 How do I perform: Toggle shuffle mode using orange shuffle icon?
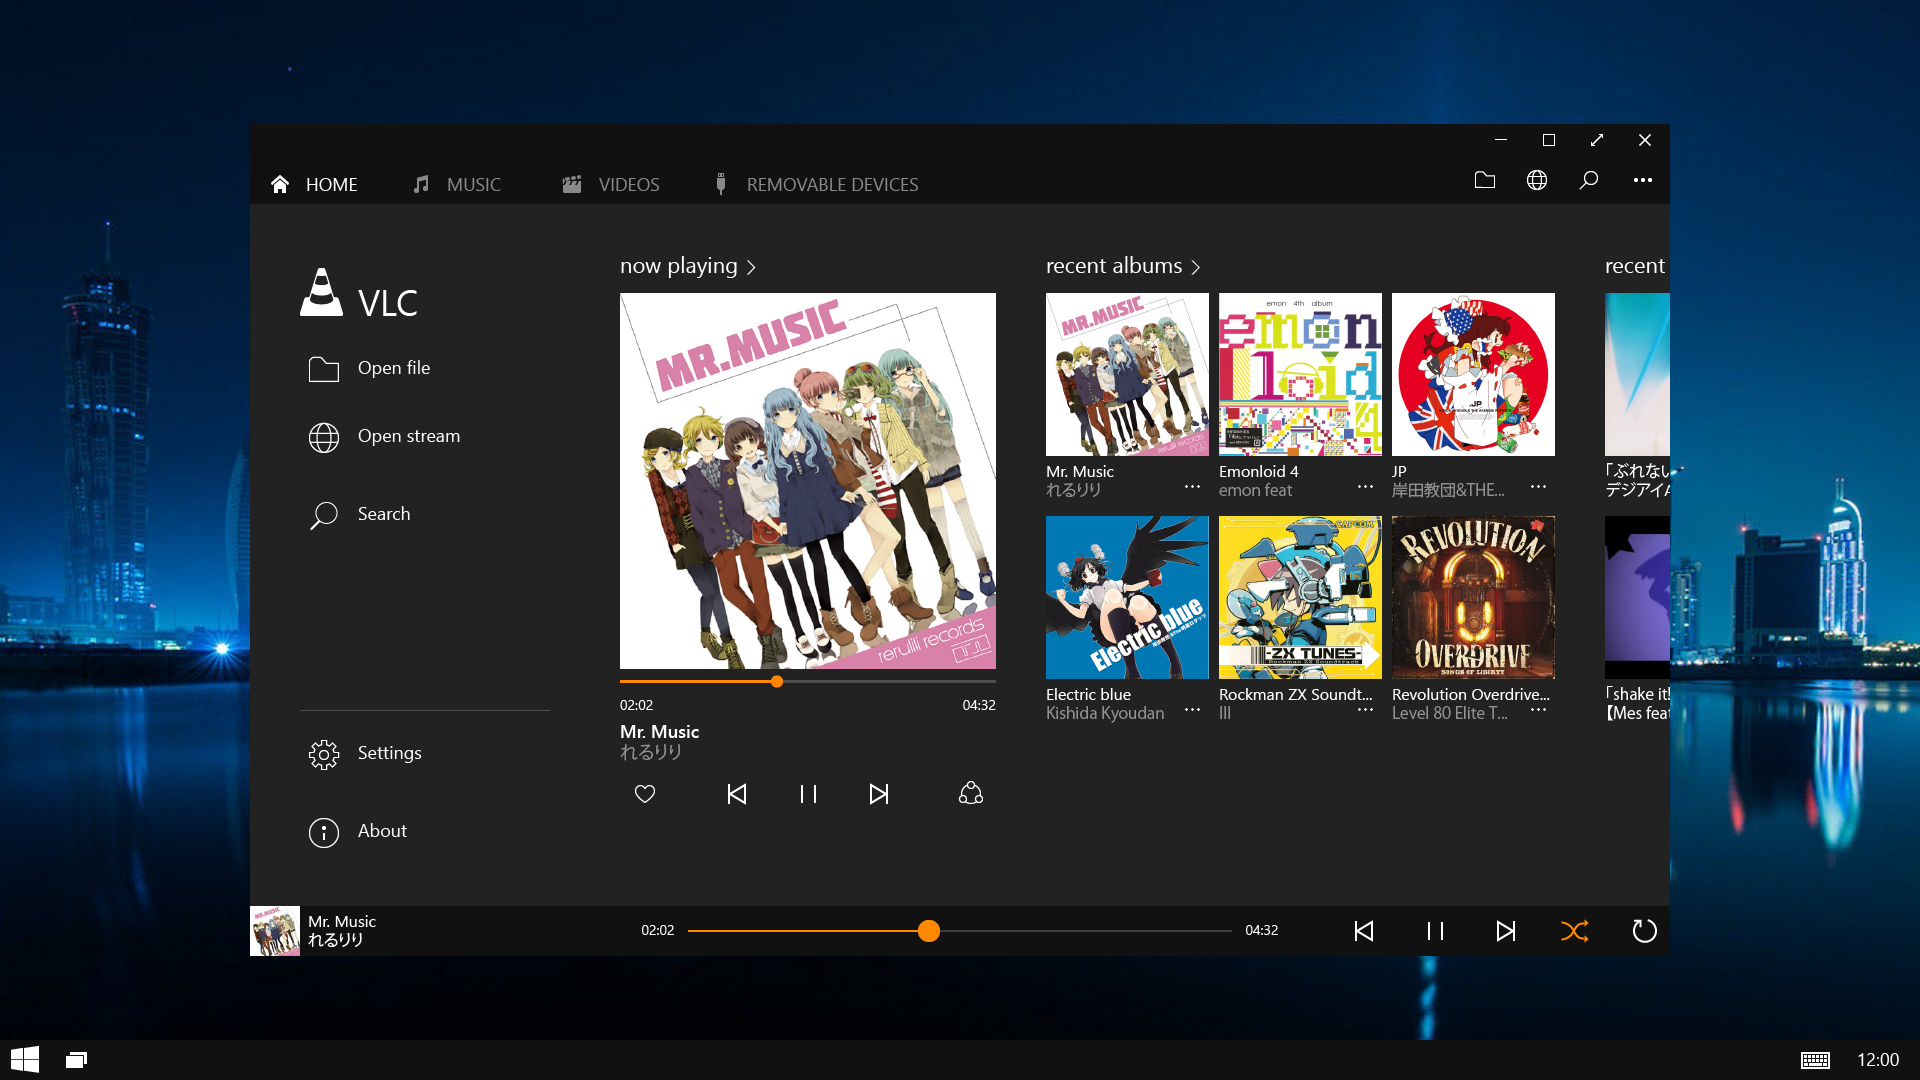click(1573, 931)
